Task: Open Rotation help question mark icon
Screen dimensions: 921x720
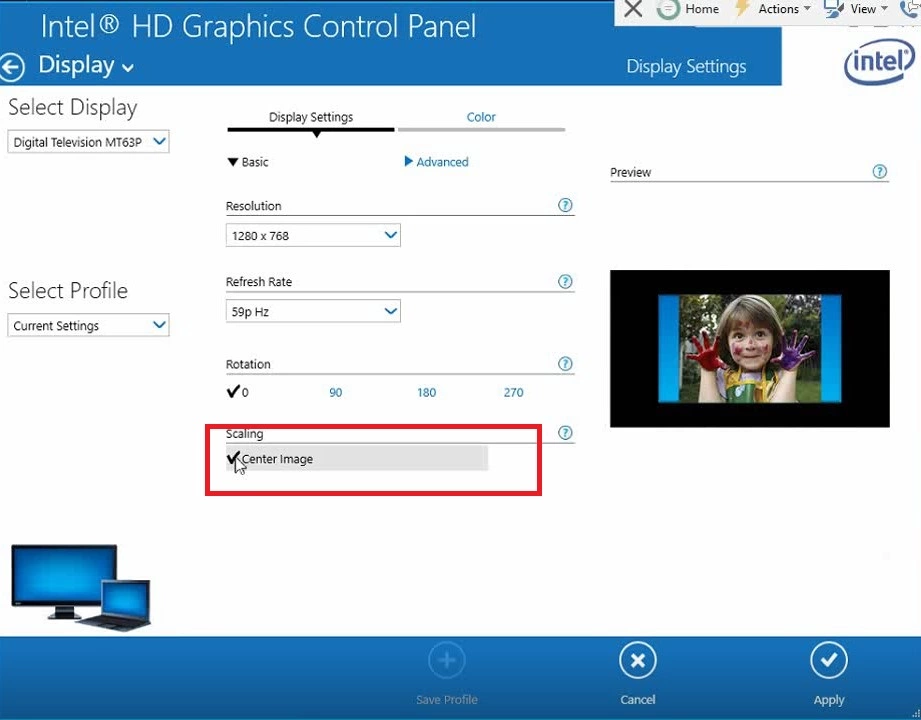Action: (565, 364)
